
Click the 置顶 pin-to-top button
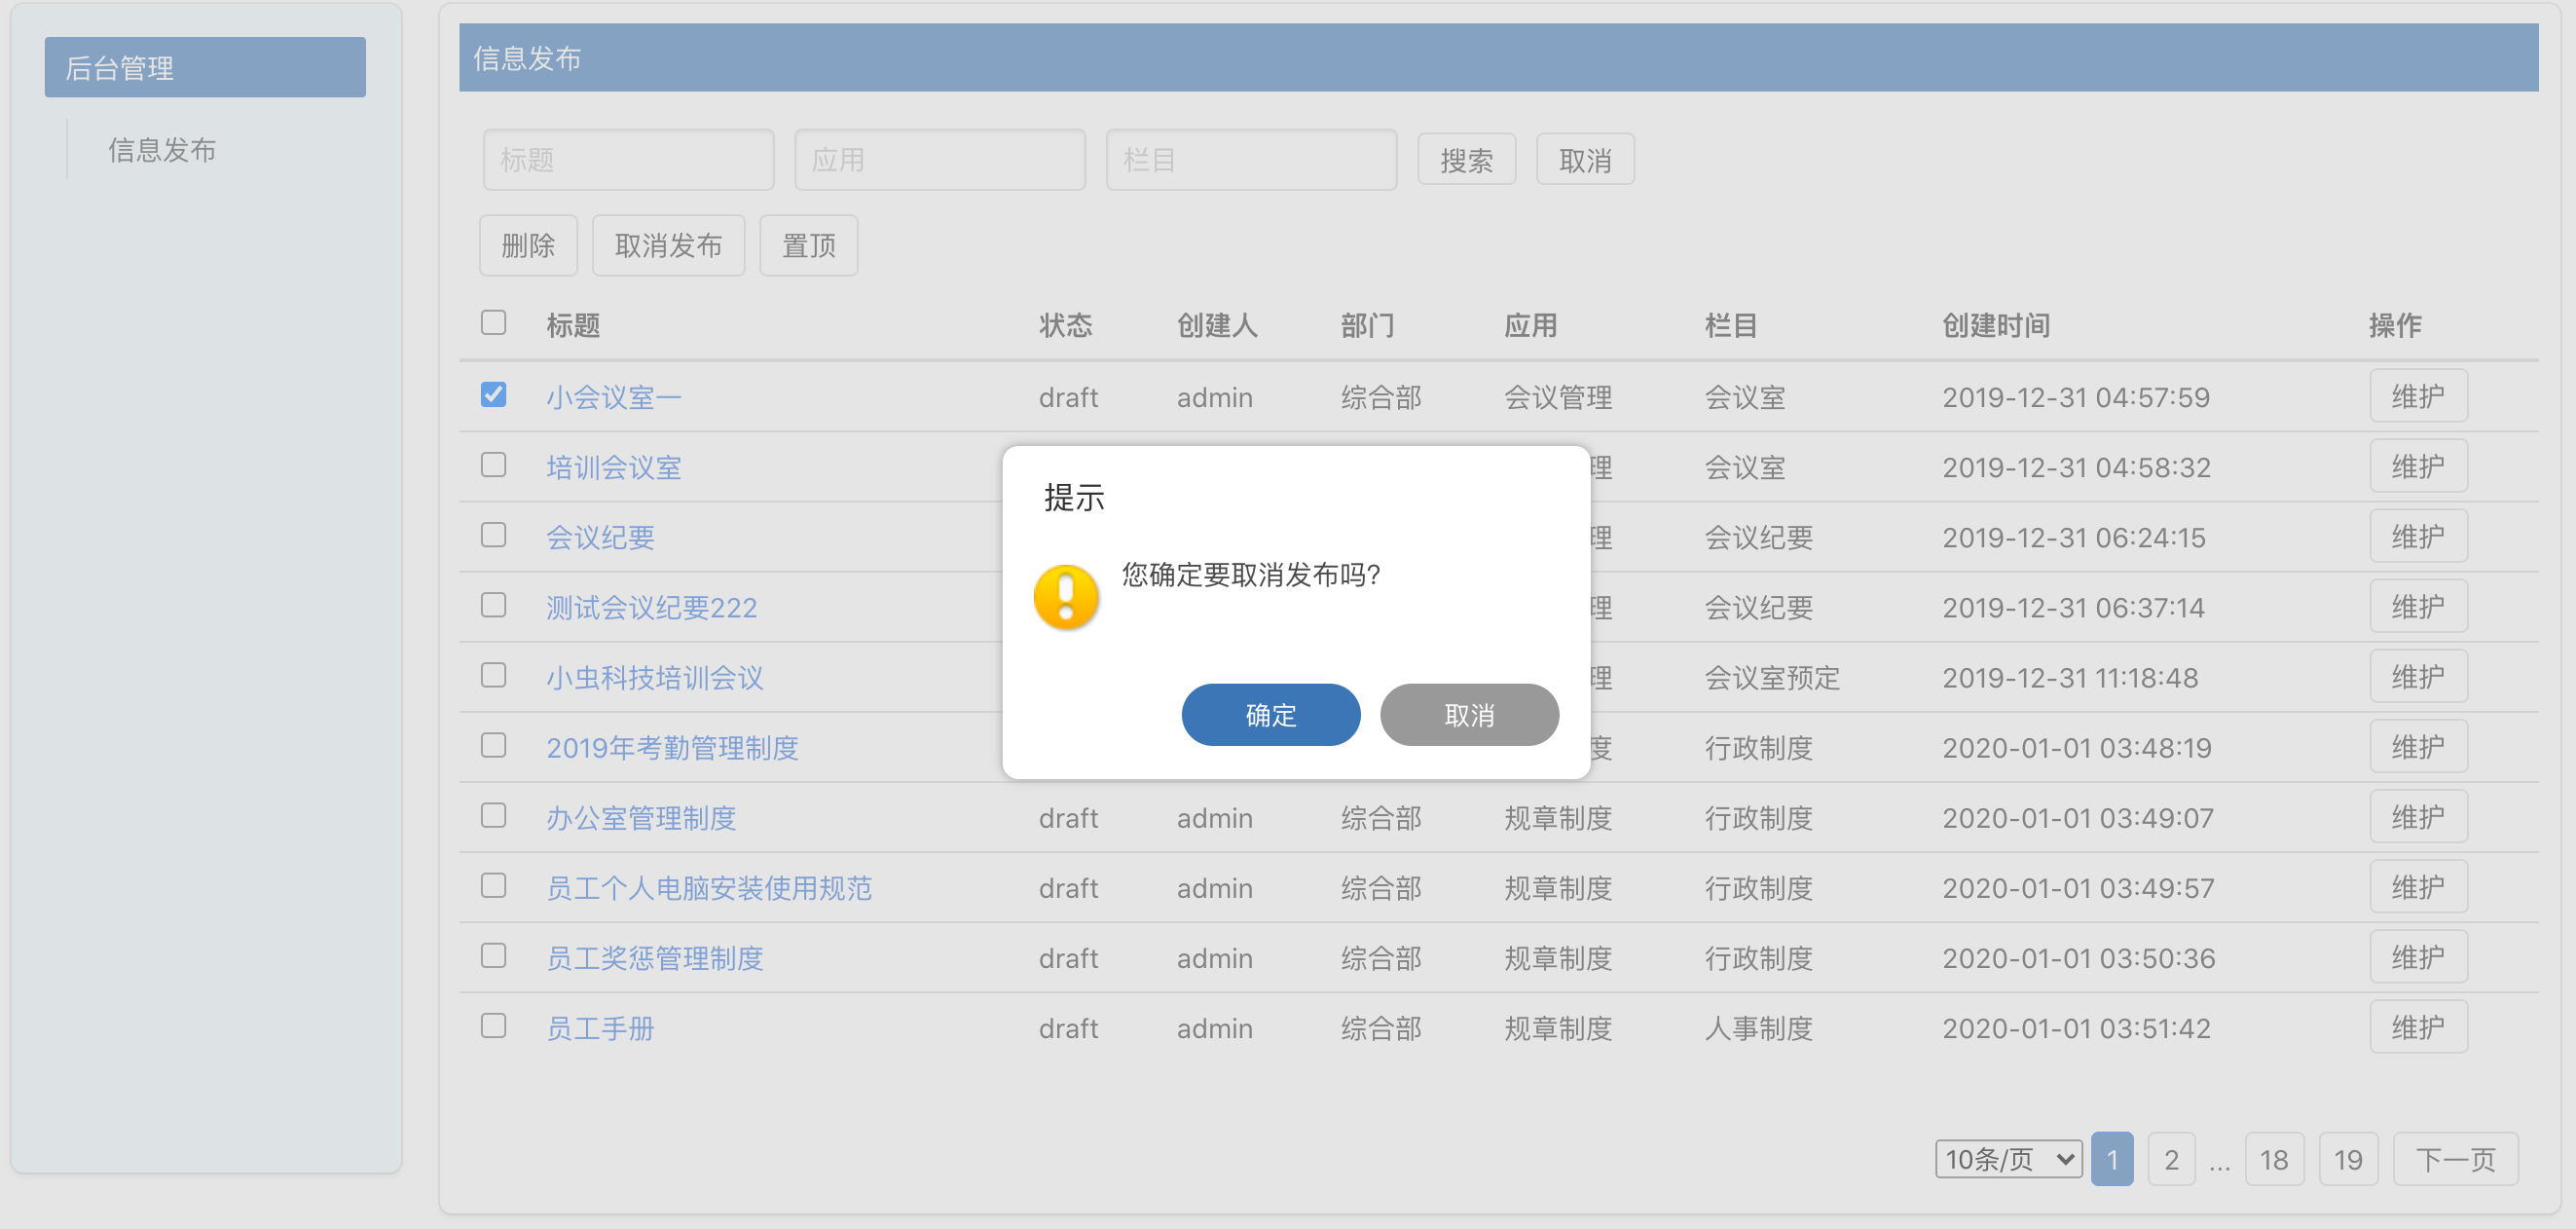click(808, 245)
